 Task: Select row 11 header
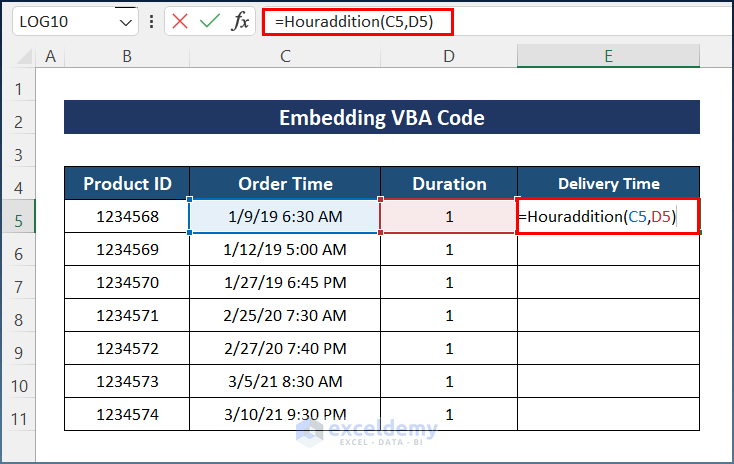pyautogui.click(x=17, y=414)
